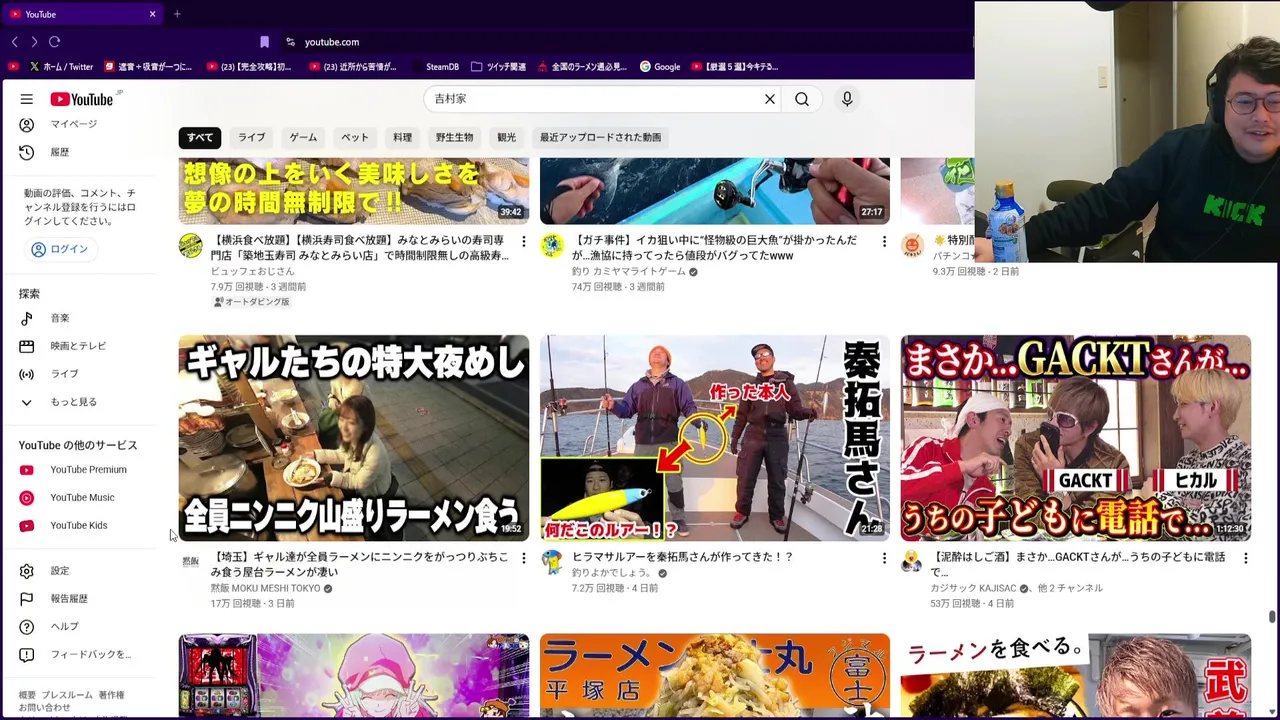The image size is (1280, 720).
Task: Visit the 釣りカミヤマライトゲーム channel
Action: 629,271
